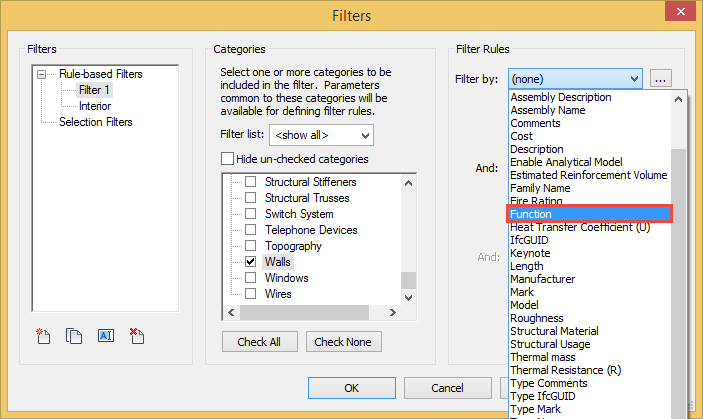Viewport: 703px width, 419px height.
Task: Check the Windows category
Action: [x=251, y=278]
